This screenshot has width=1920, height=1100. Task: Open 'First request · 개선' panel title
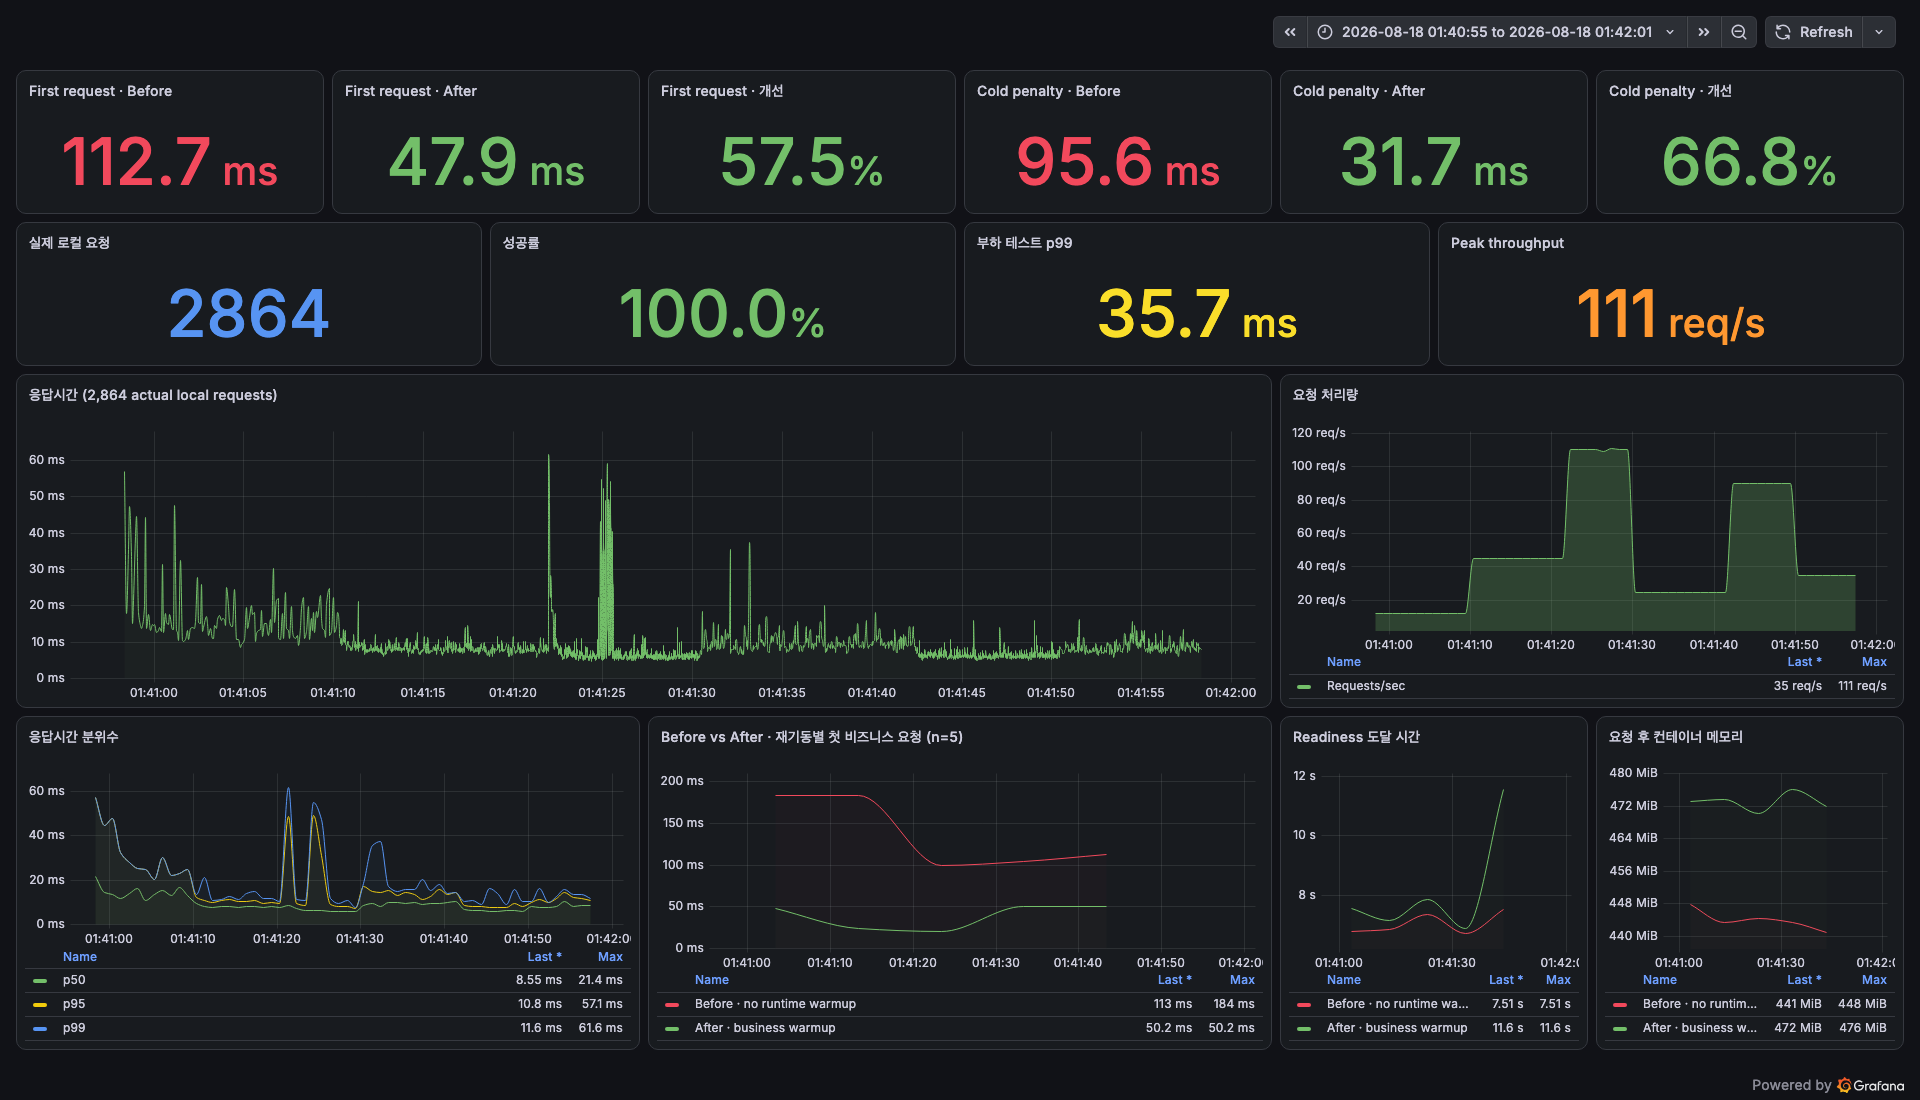(722, 91)
